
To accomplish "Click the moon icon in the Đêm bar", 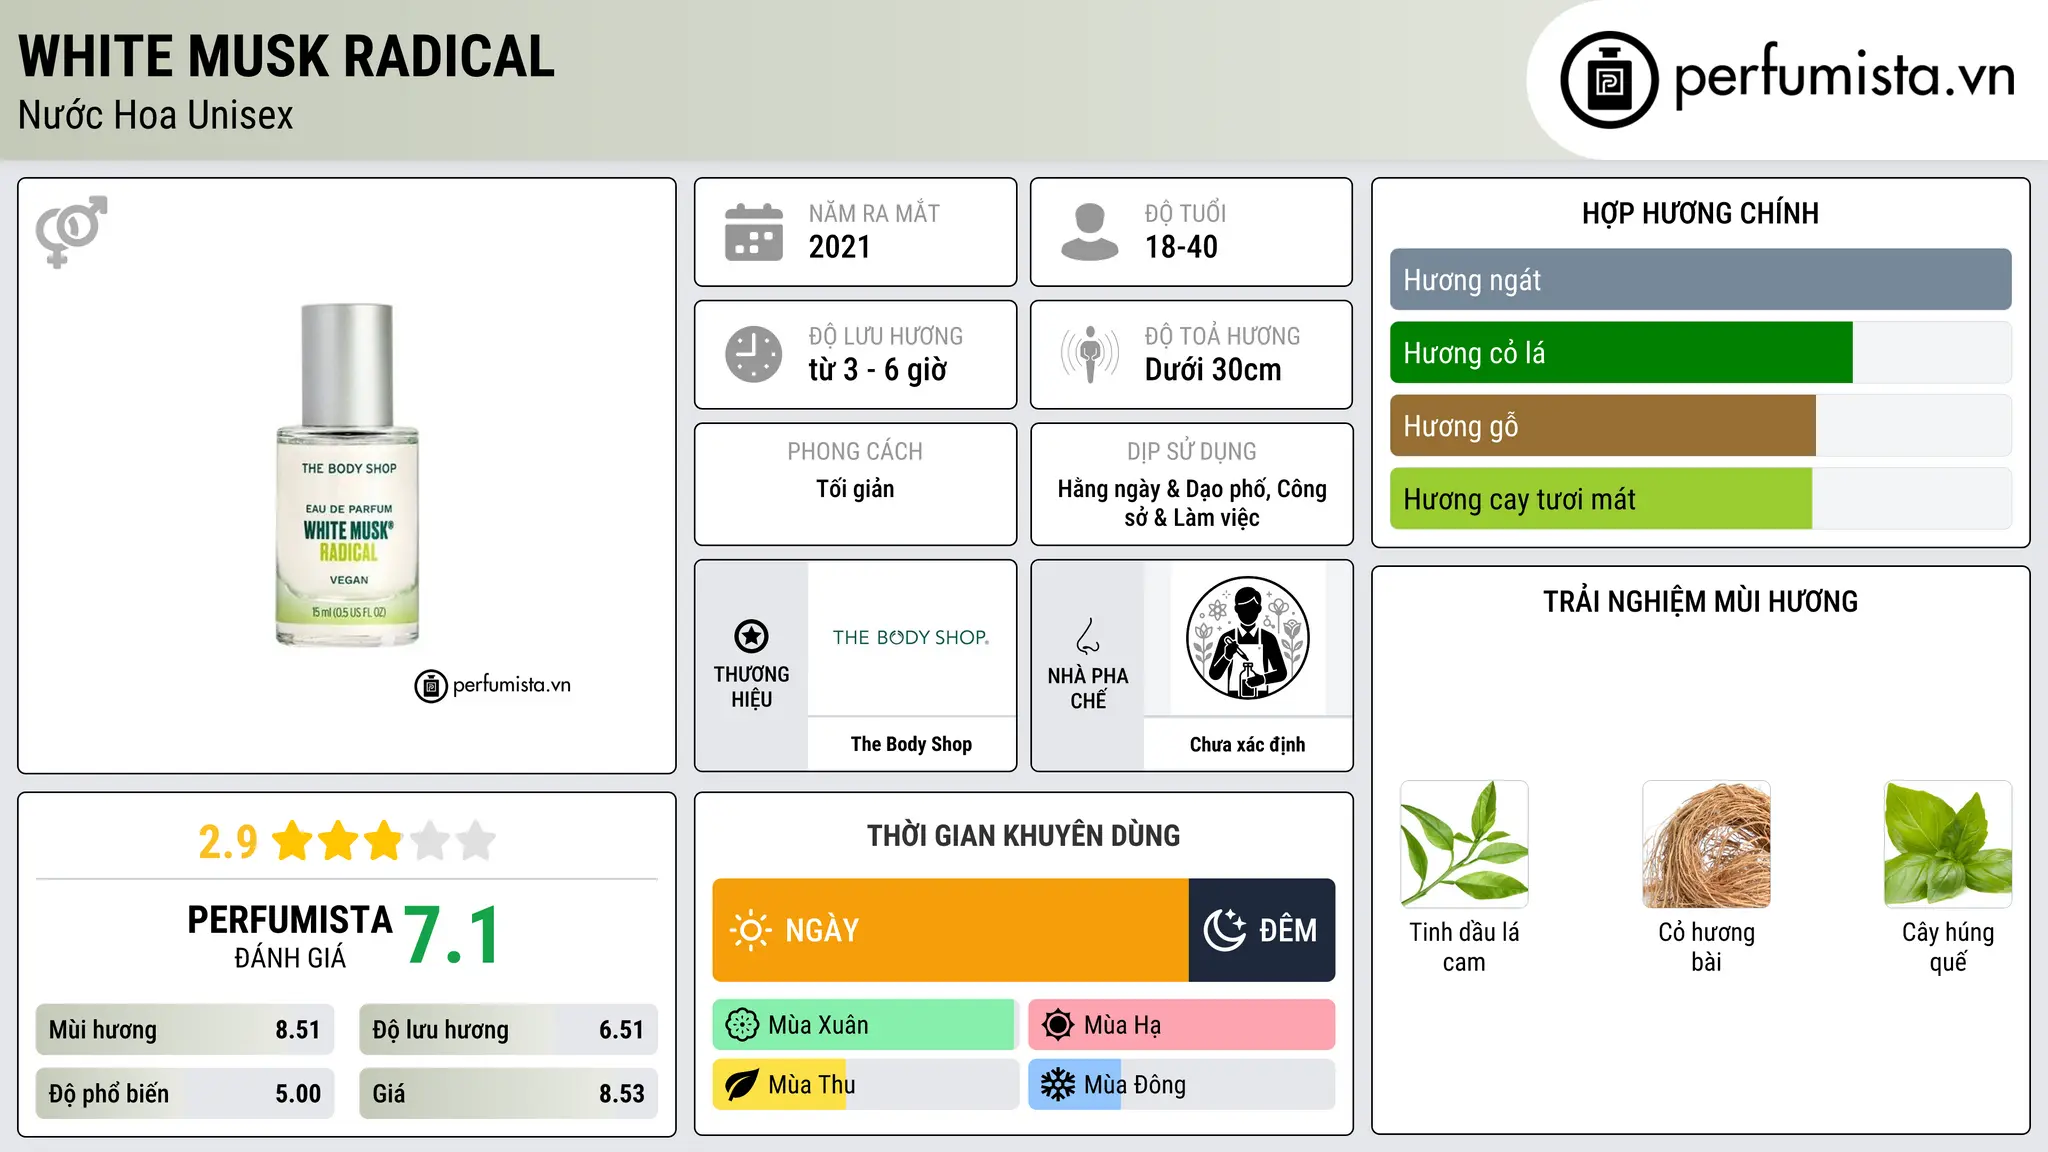I will (x=1224, y=930).
